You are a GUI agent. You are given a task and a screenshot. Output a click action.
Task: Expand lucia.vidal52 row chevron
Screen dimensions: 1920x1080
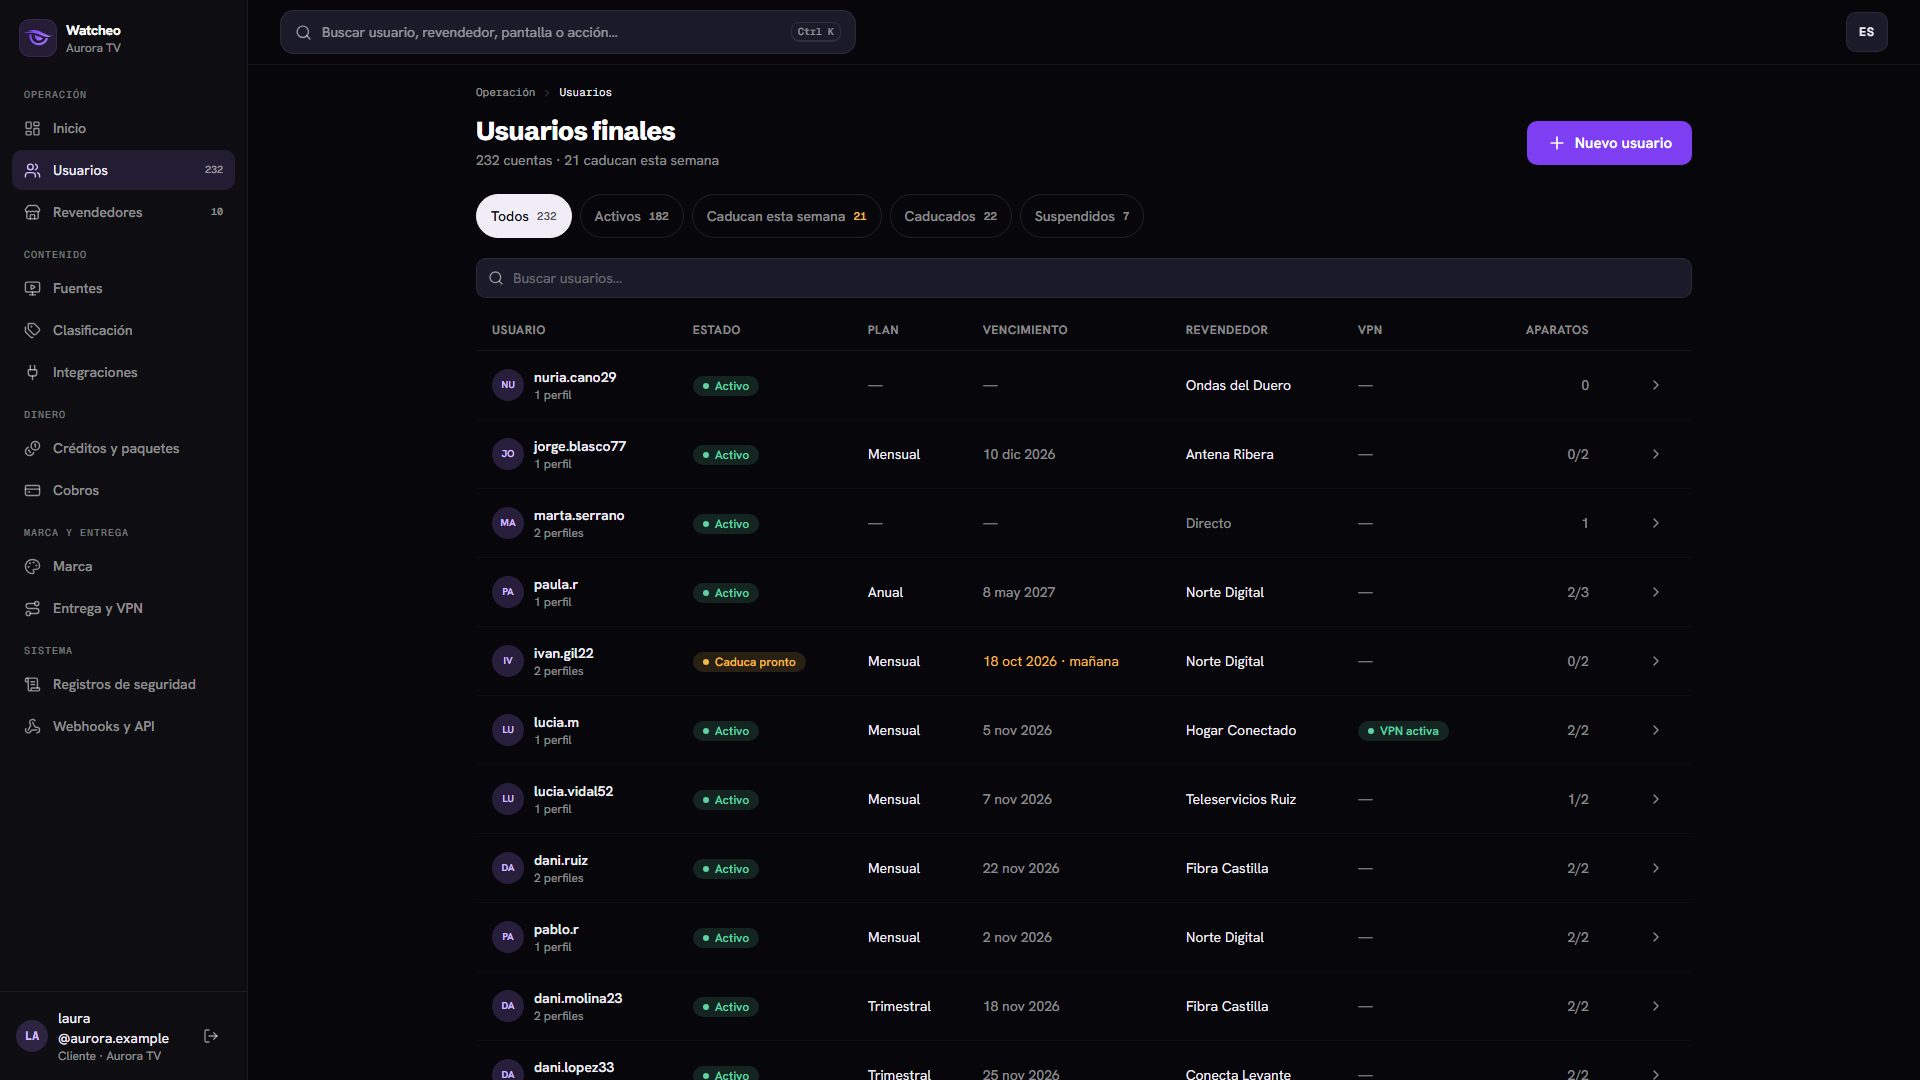coord(1656,799)
